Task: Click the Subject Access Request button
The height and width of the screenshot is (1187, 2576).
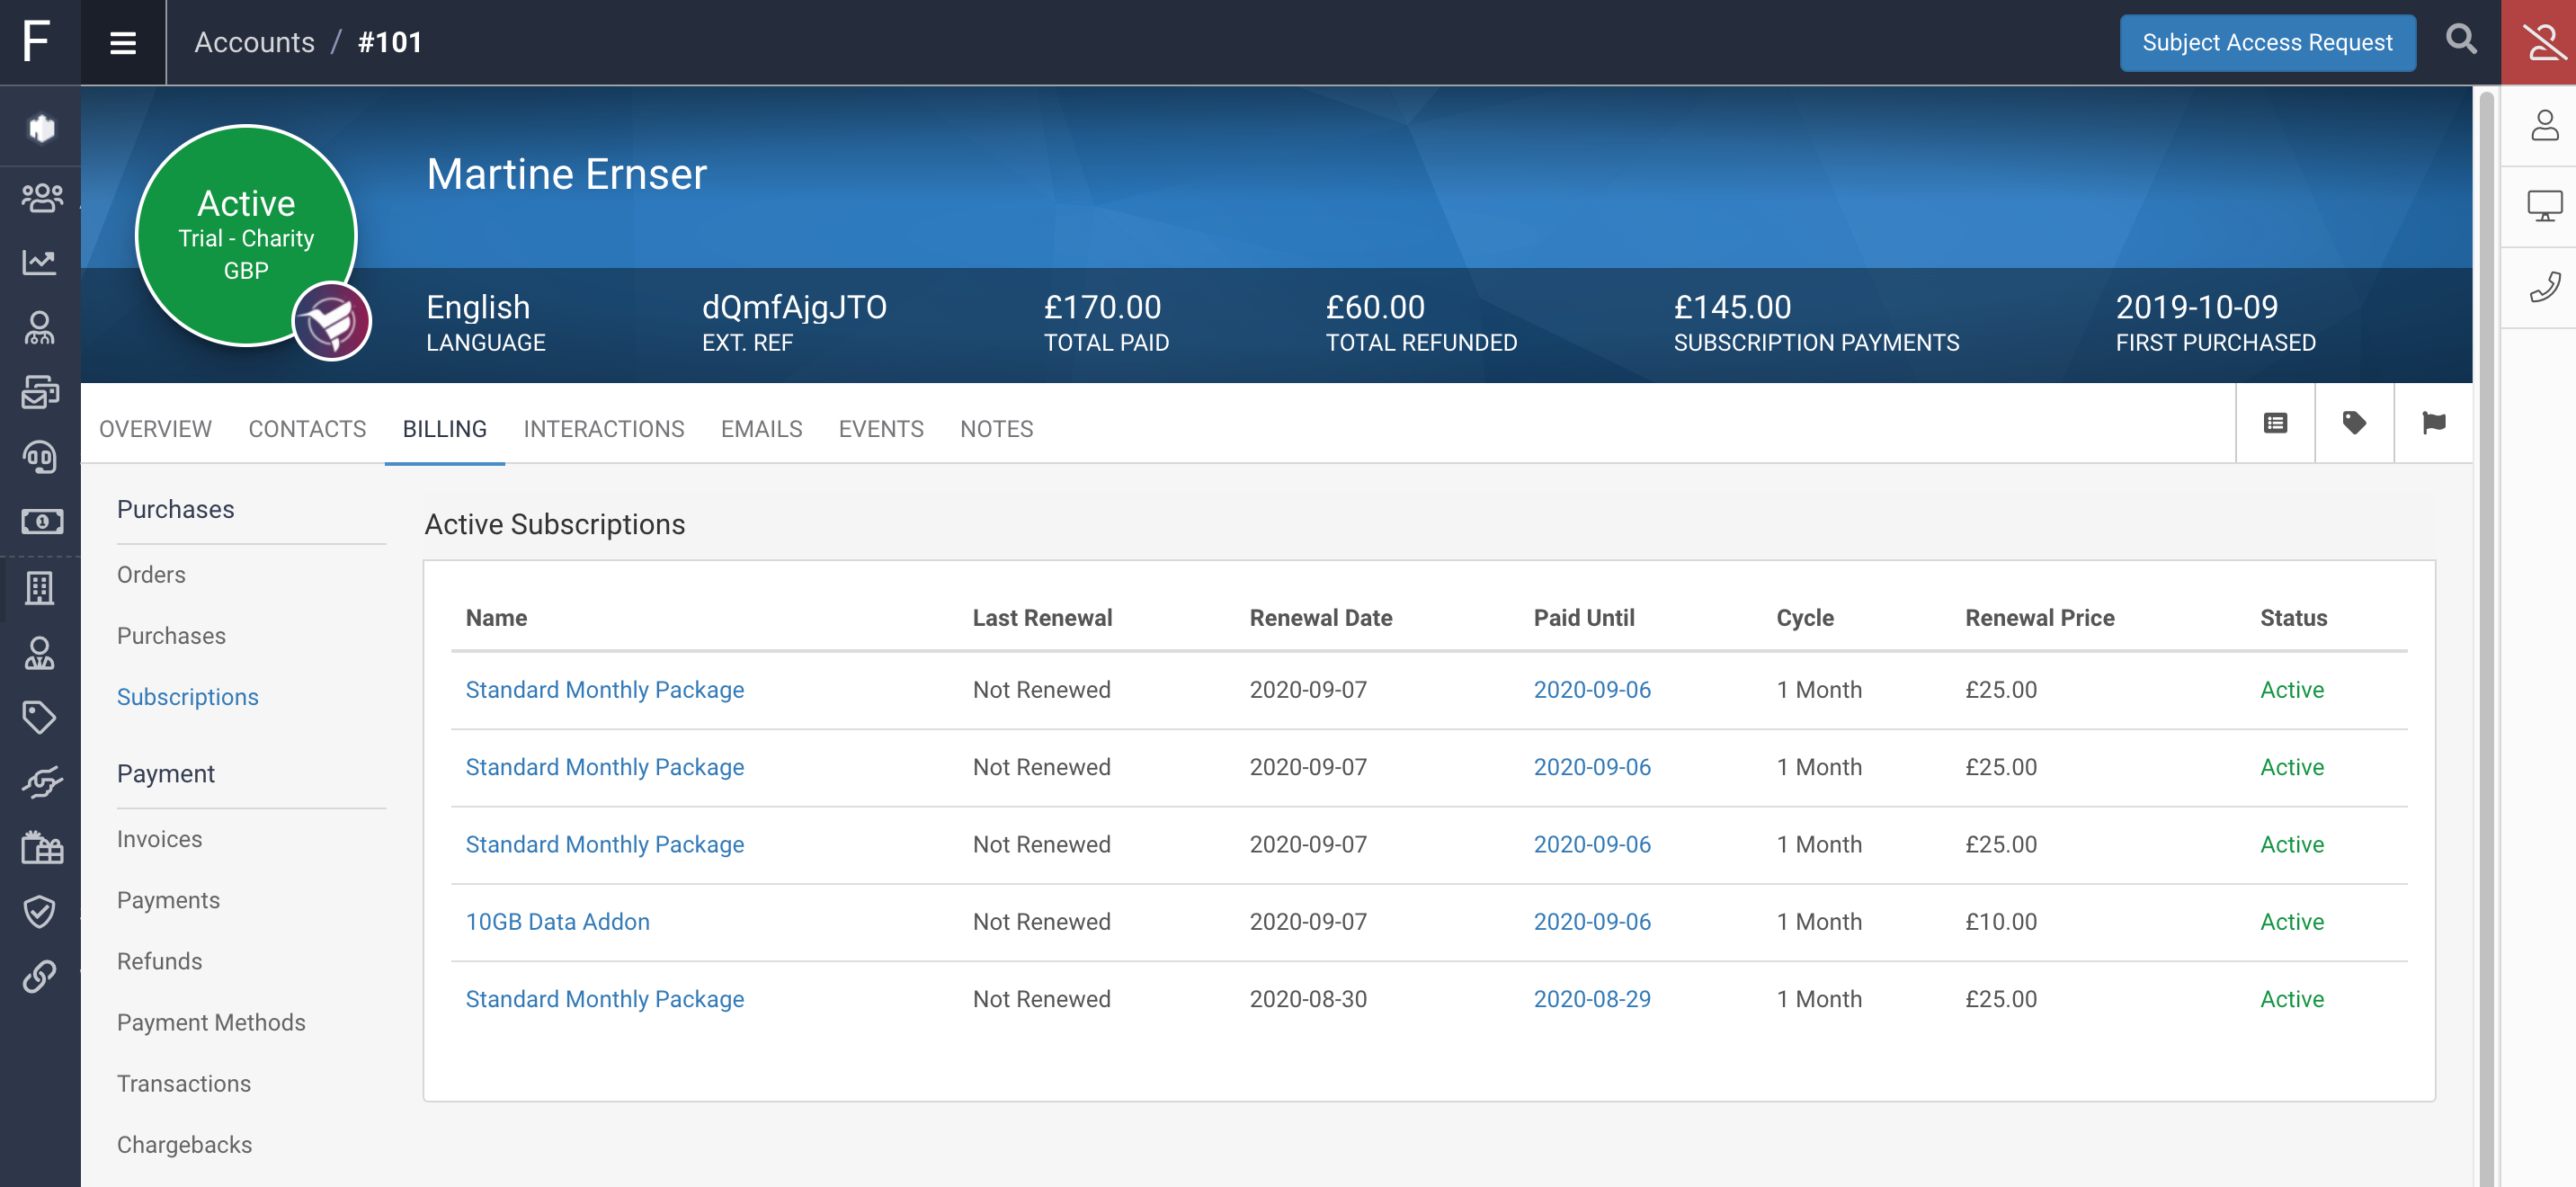Action: [2267, 42]
